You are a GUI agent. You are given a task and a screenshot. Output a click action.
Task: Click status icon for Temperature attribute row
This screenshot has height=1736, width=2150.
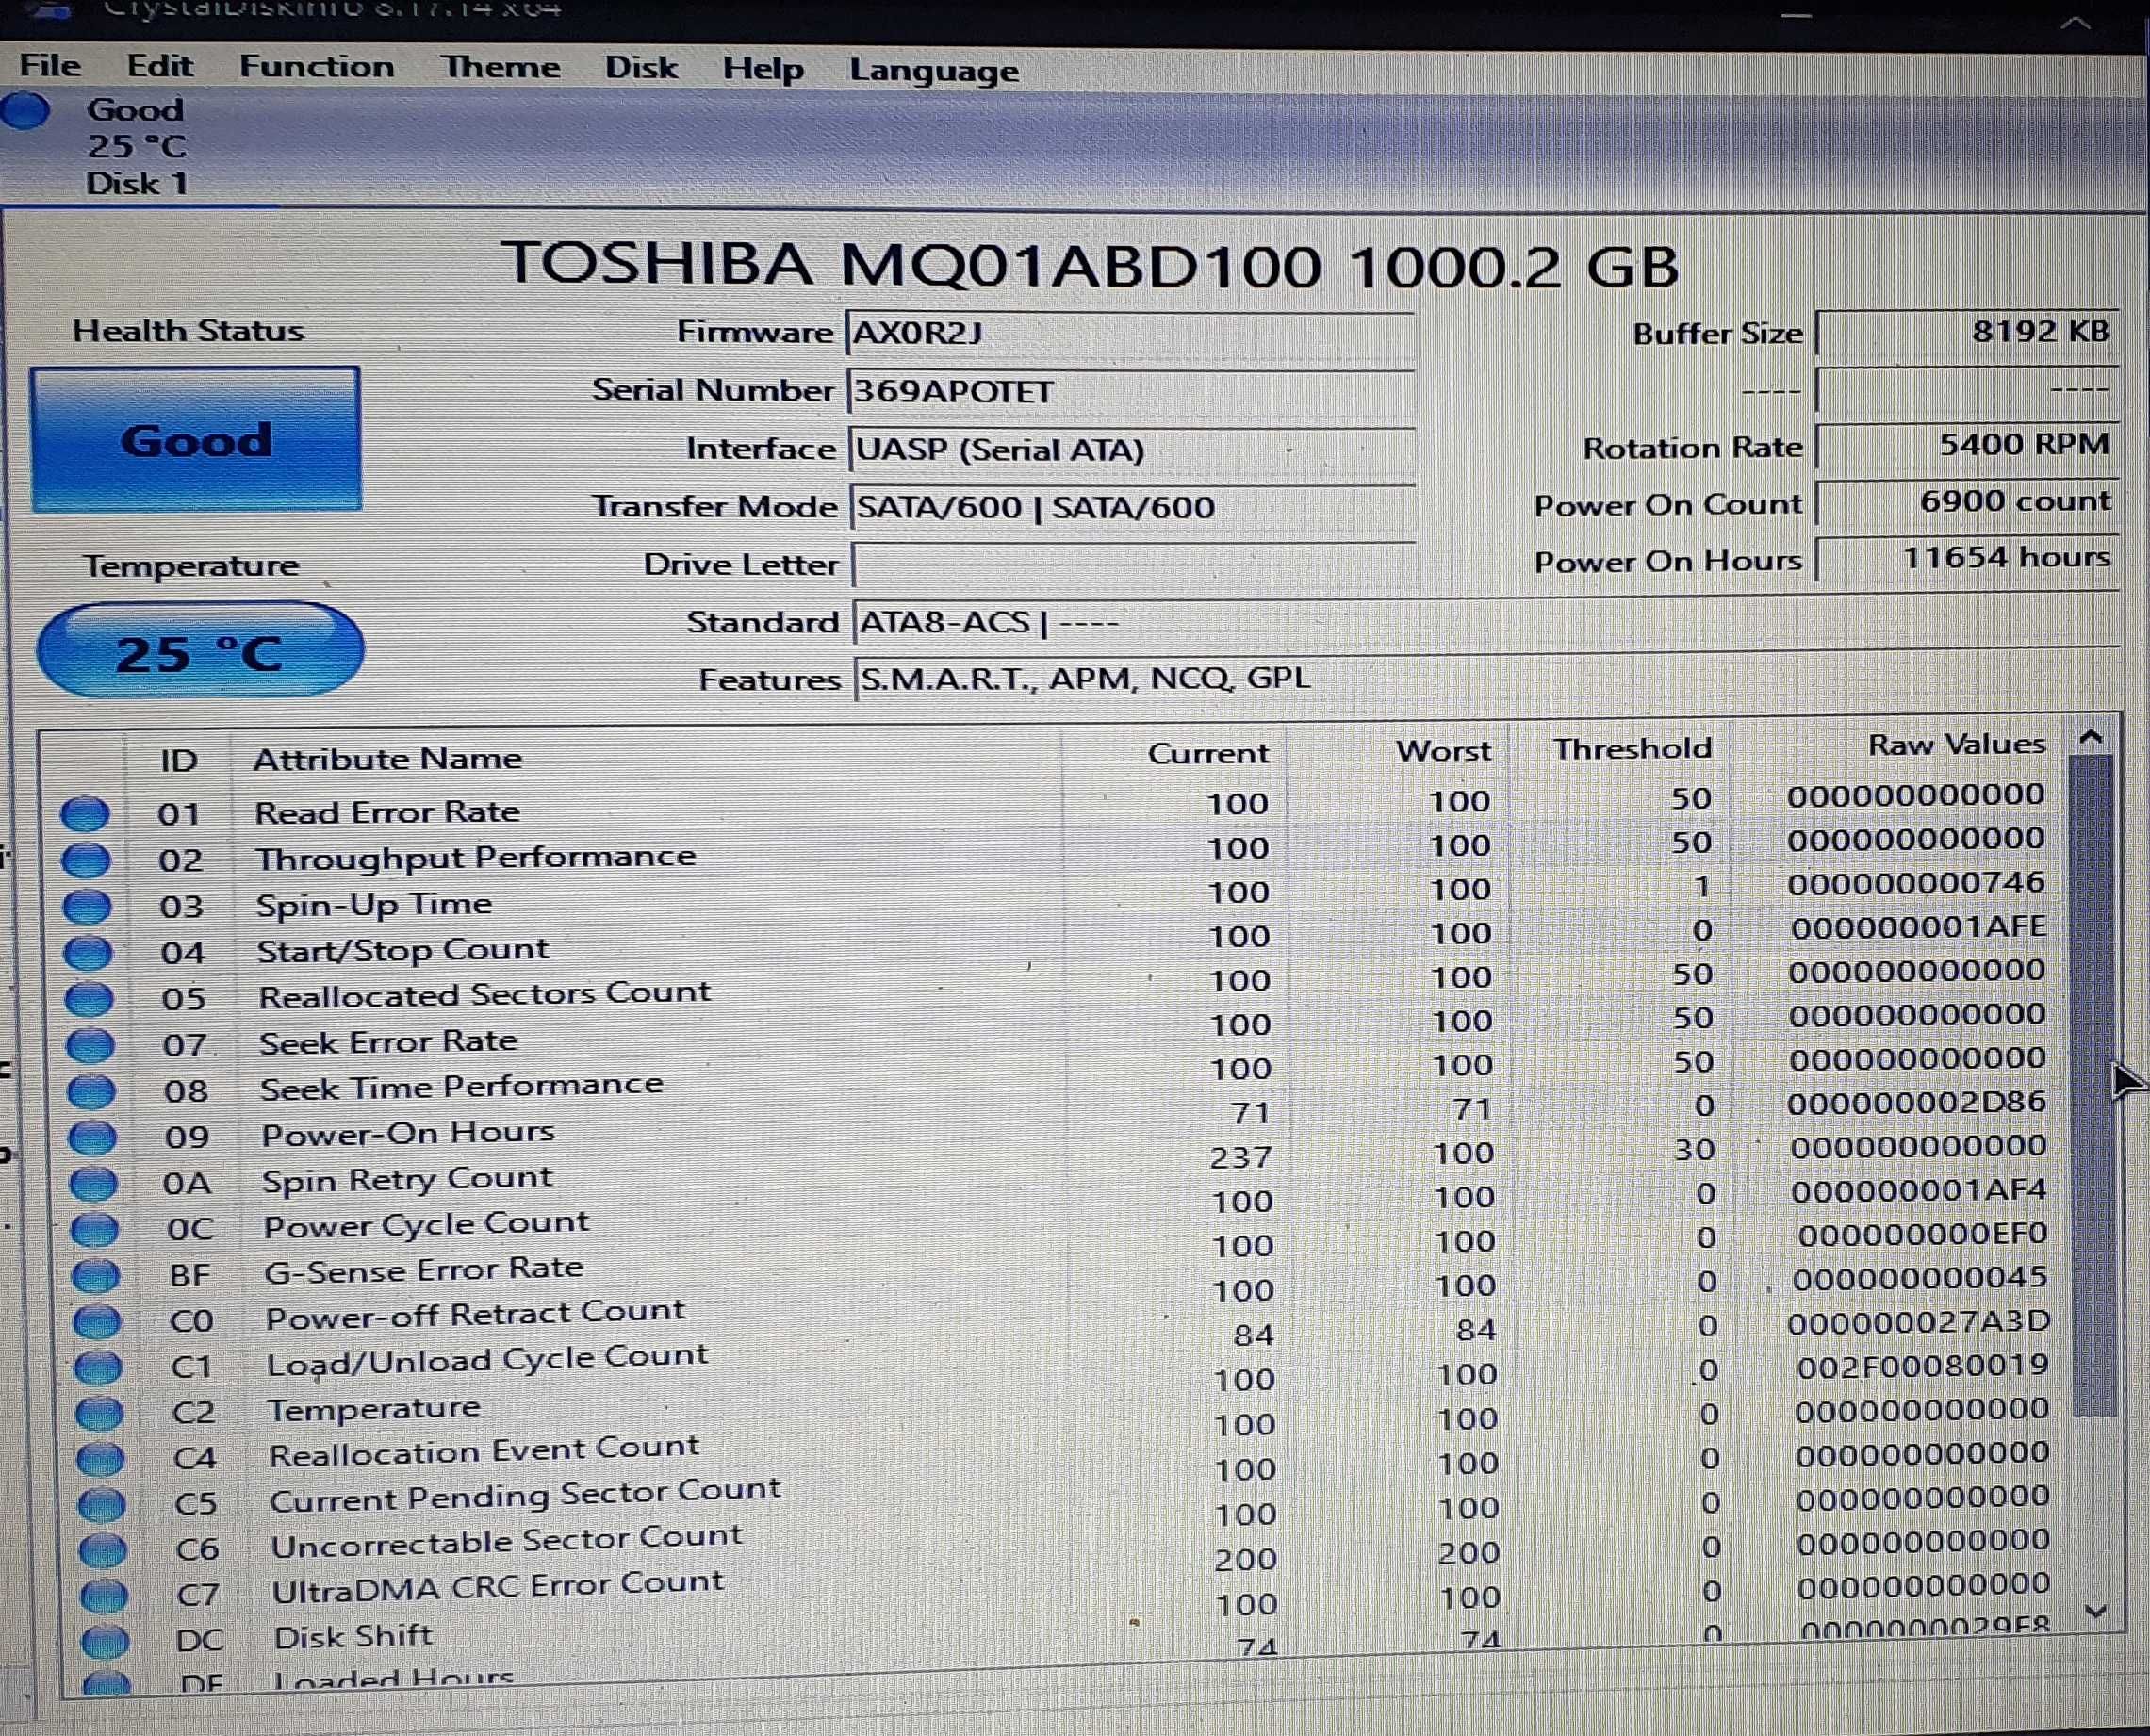tap(99, 1413)
